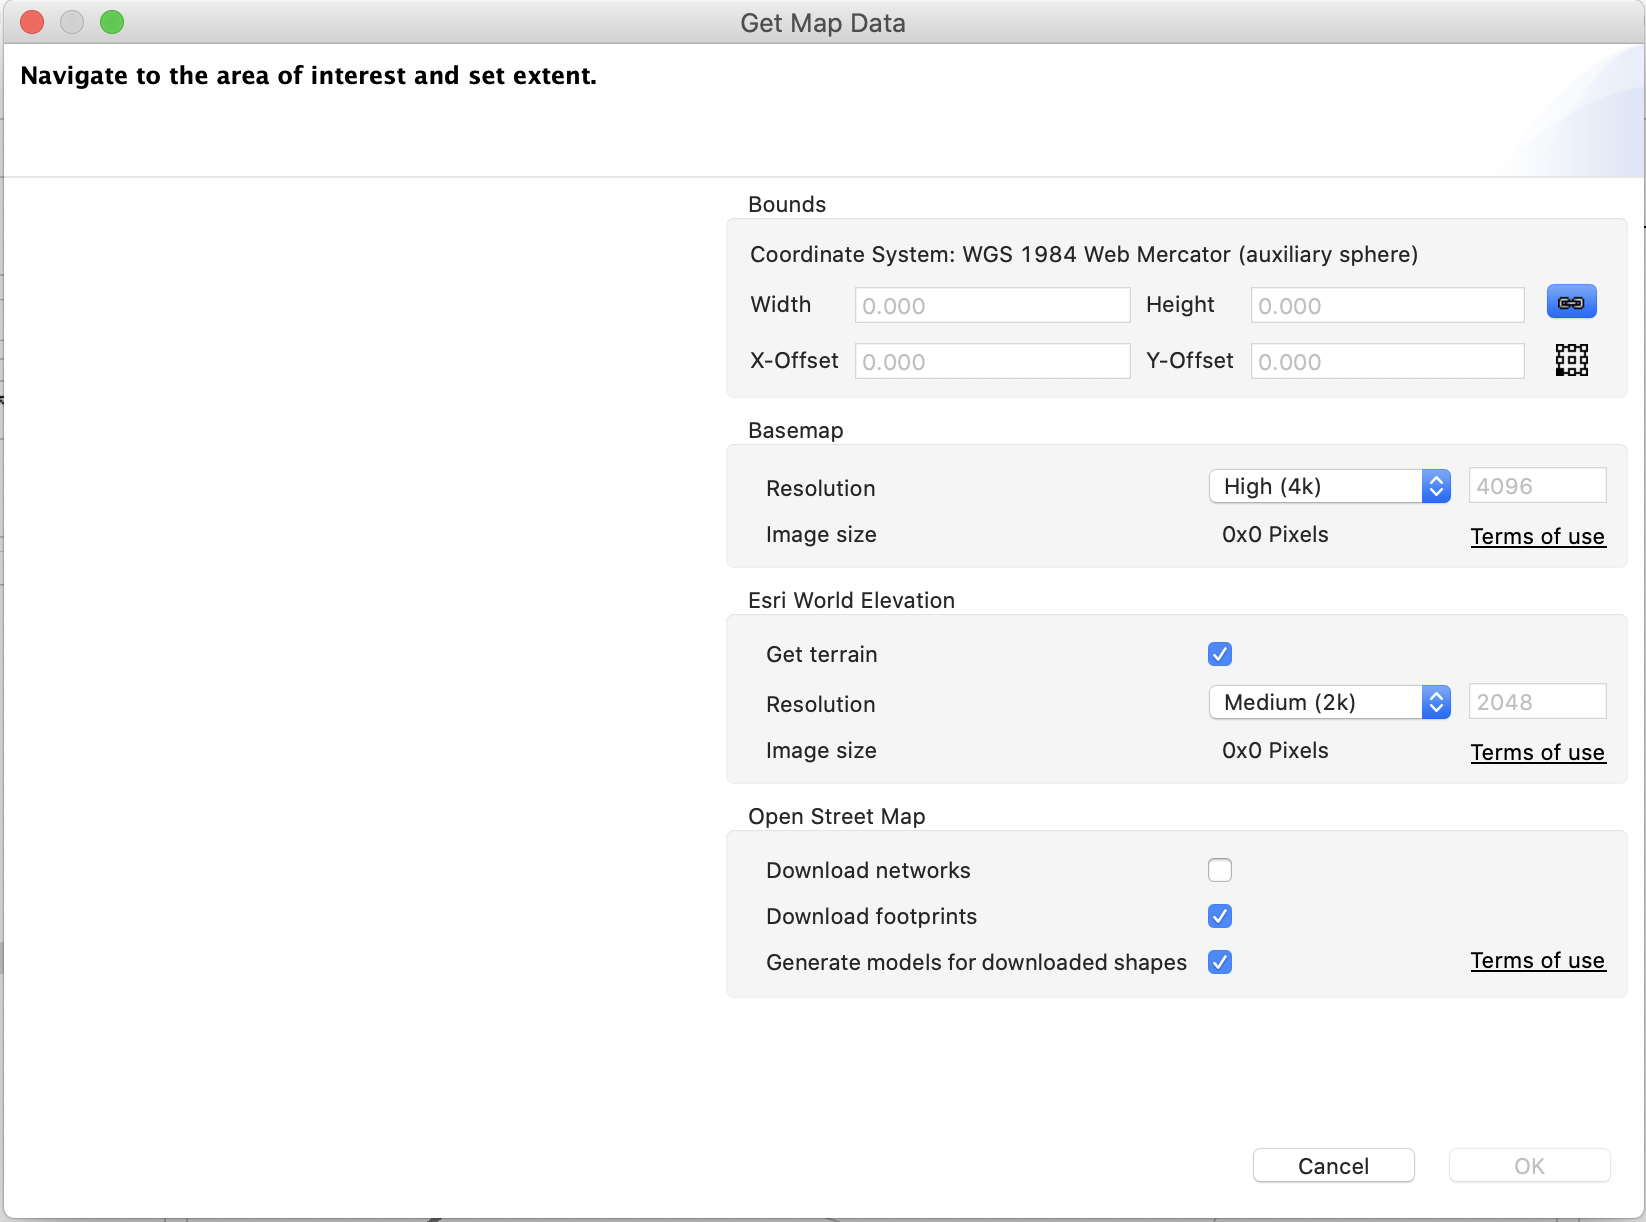
Task: Click the set extent selection icon
Action: (1571, 360)
